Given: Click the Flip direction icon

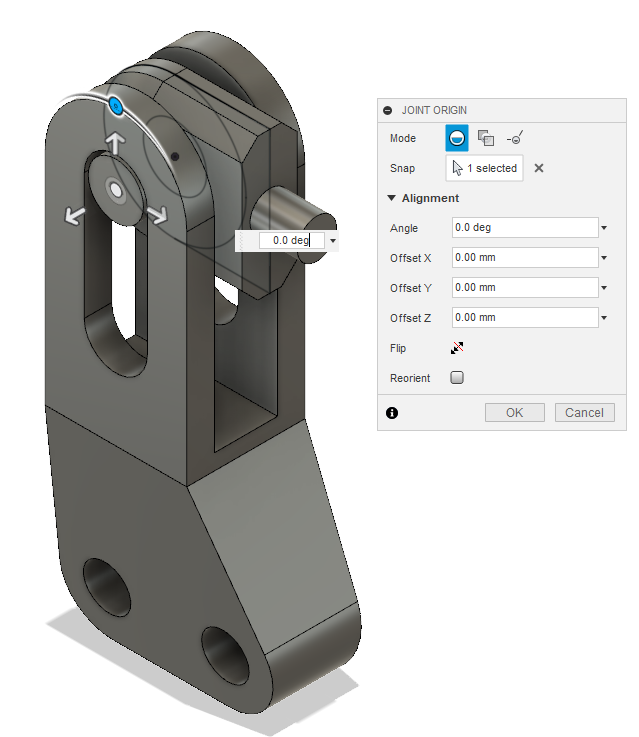Looking at the screenshot, I should coord(457,348).
